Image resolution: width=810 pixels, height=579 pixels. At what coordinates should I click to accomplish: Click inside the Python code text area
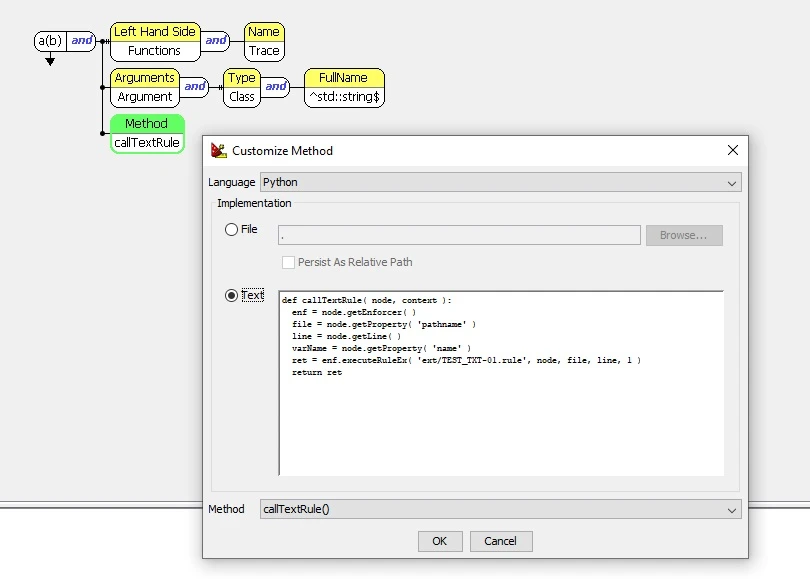(501, 383)
